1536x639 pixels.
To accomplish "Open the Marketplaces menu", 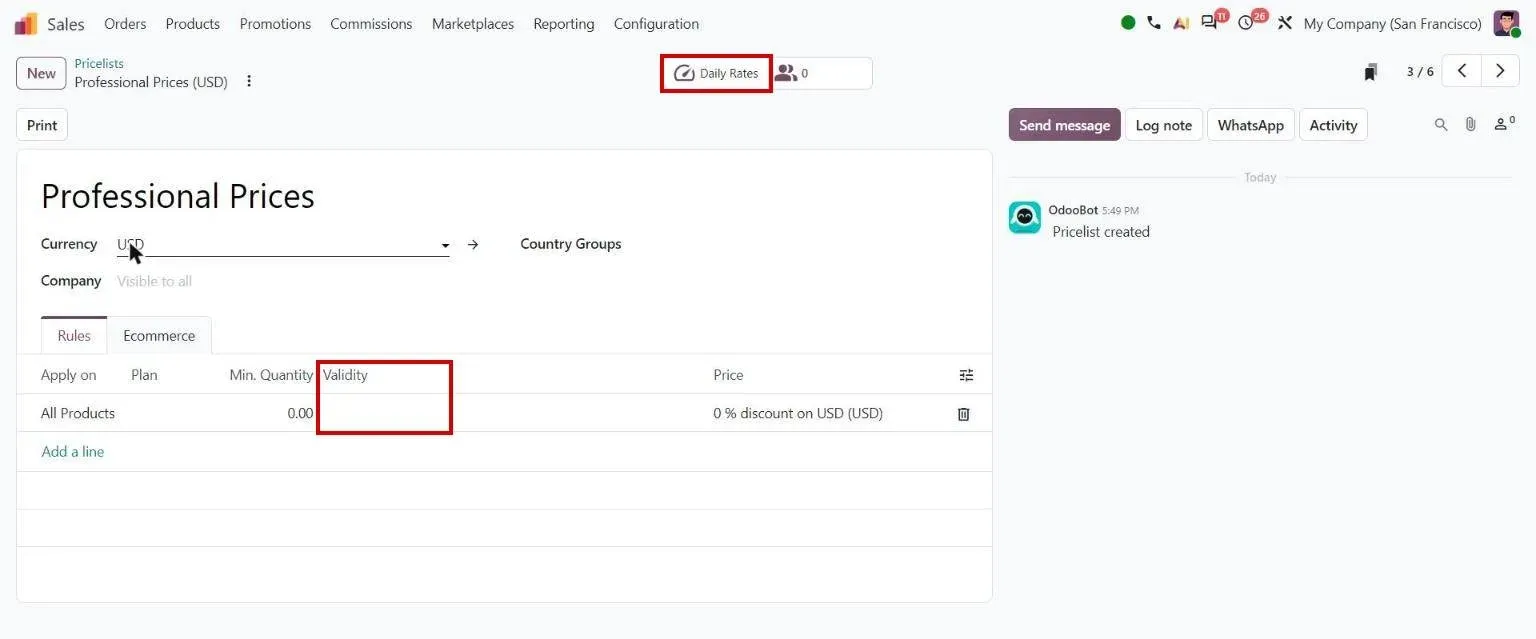I will (x=473, y=23).
